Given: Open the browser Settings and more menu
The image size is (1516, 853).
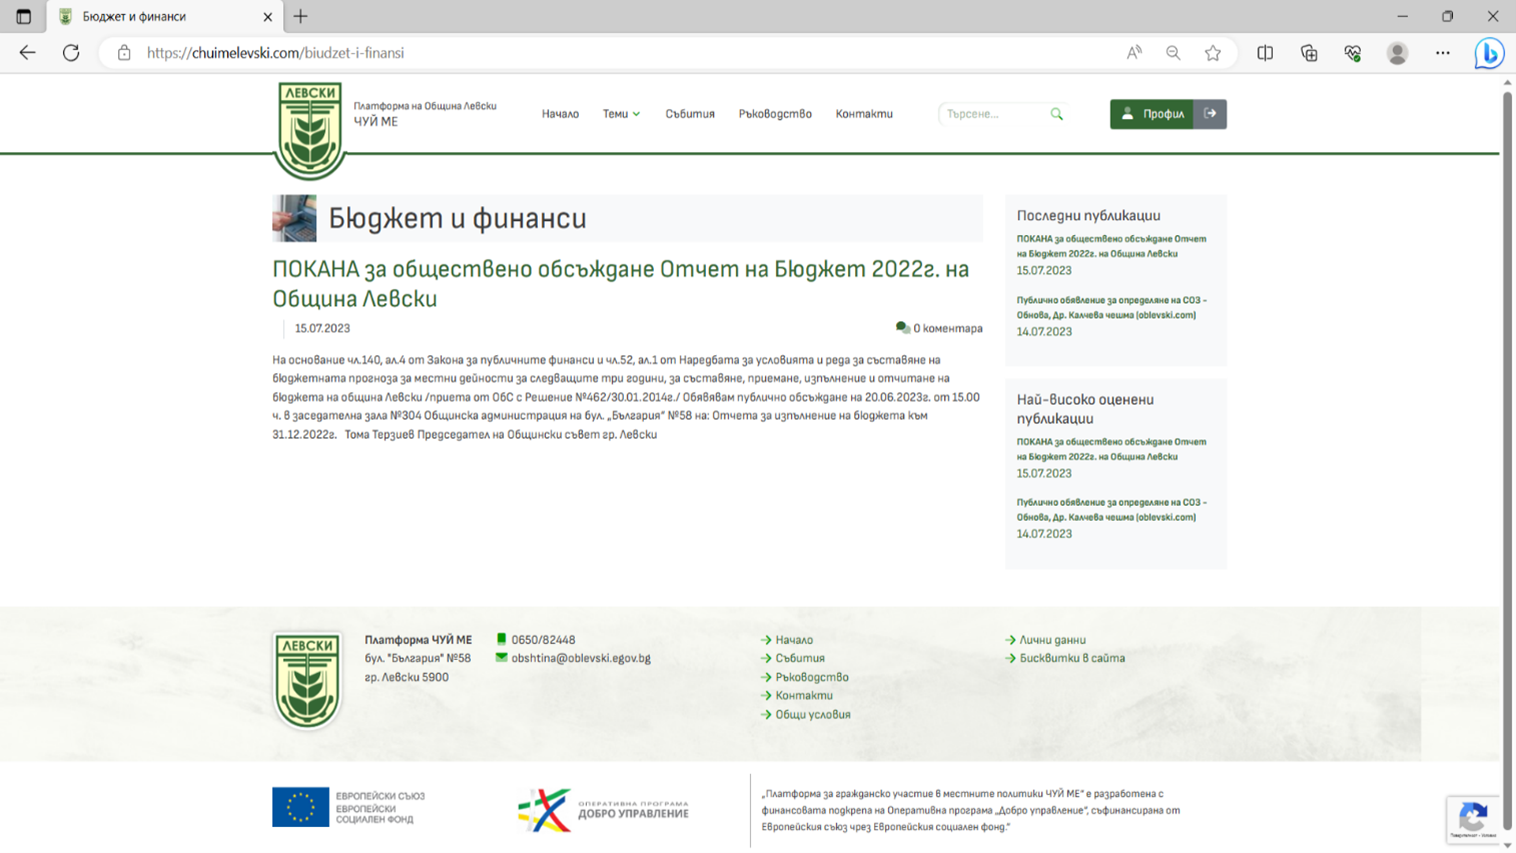Looking at the screenshot, I should (1442, 53).
